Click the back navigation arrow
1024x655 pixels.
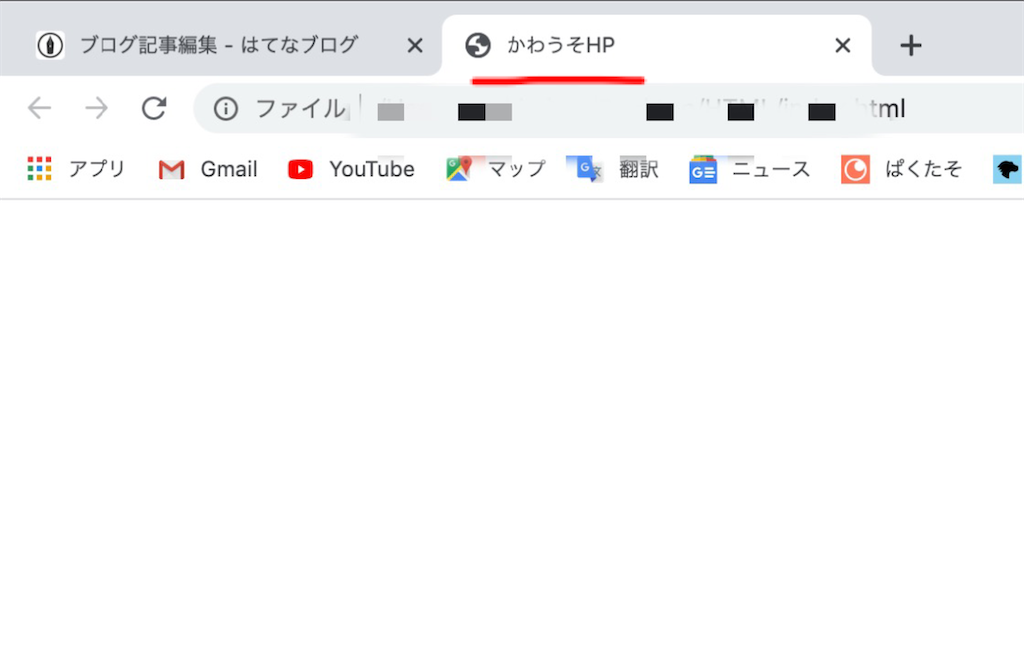pyautogui.click(x=40, y=108)
